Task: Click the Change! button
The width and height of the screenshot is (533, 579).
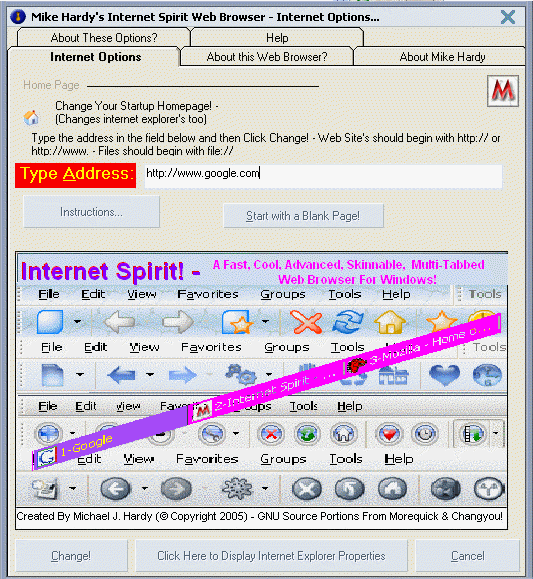Action: (71, 556)
